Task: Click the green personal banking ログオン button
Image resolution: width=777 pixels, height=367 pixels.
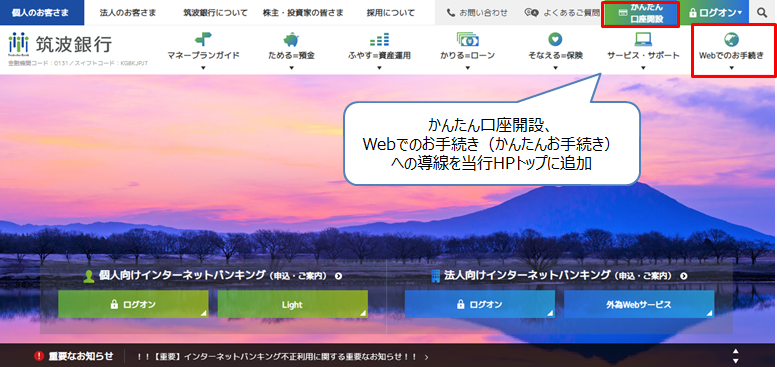Action: 133,304
